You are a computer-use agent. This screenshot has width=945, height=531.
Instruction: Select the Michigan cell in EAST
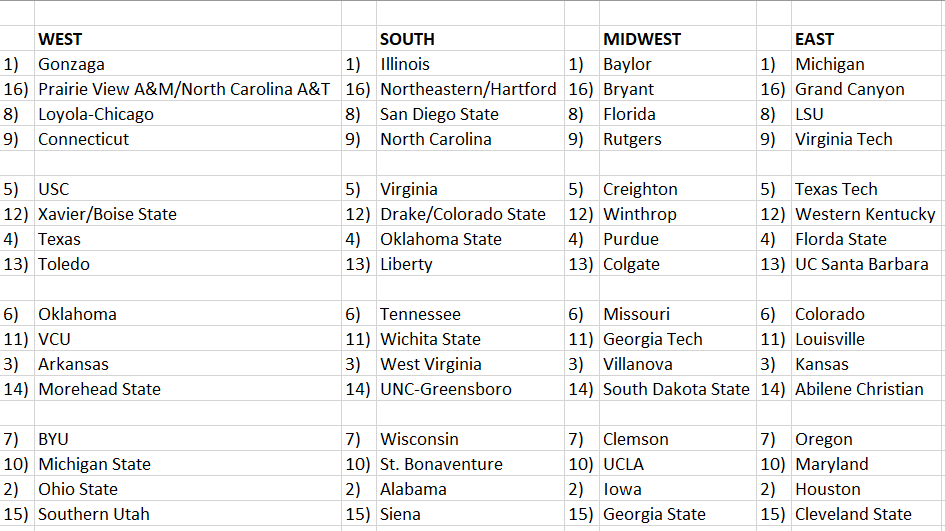coord(830,64)
